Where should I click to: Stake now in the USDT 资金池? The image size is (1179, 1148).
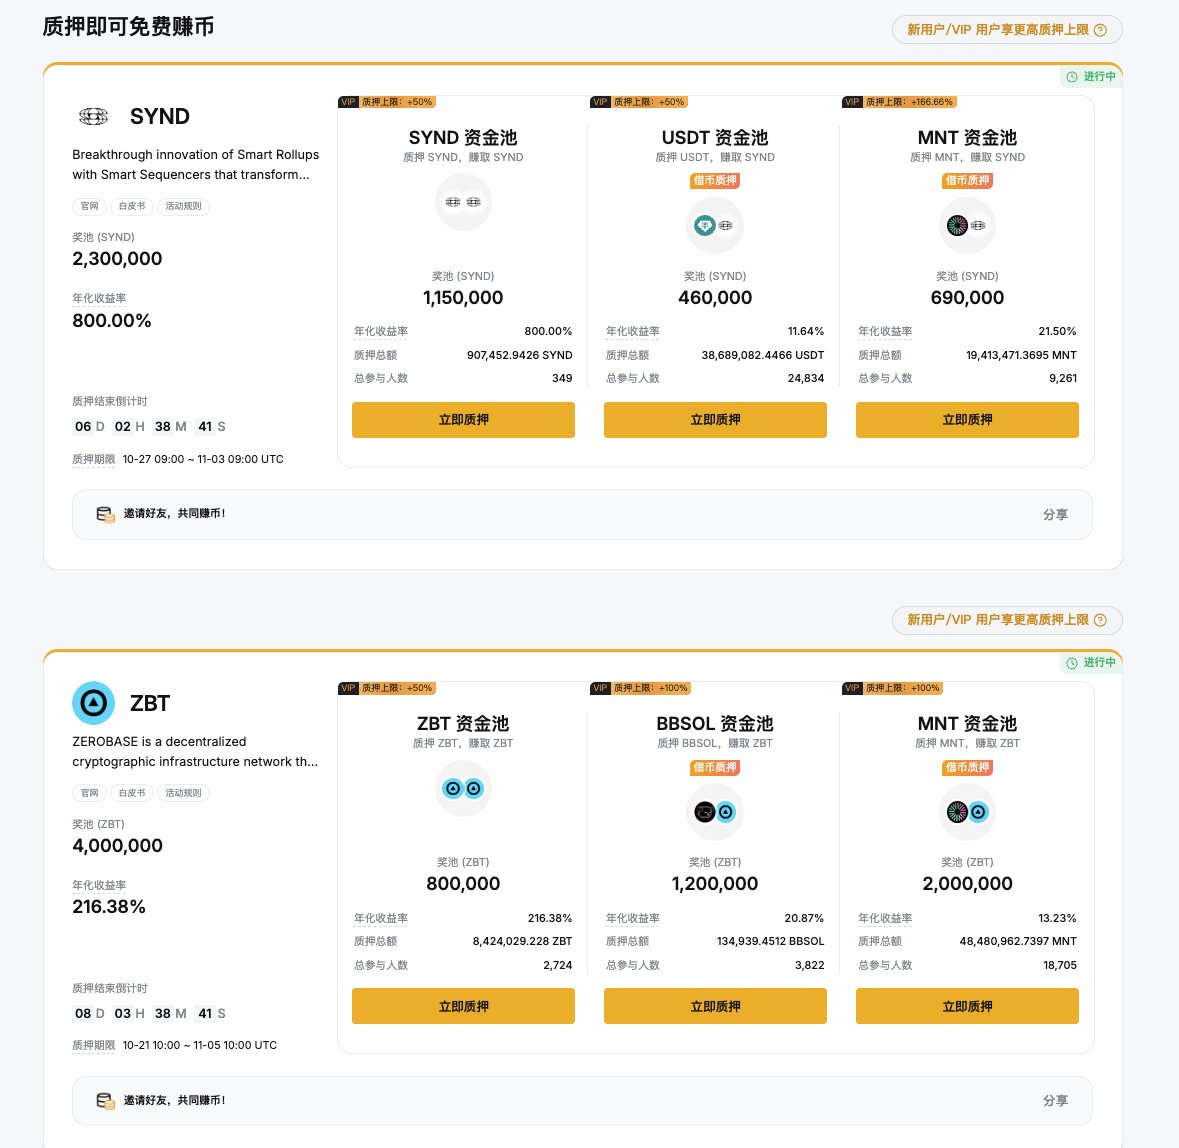715,420
